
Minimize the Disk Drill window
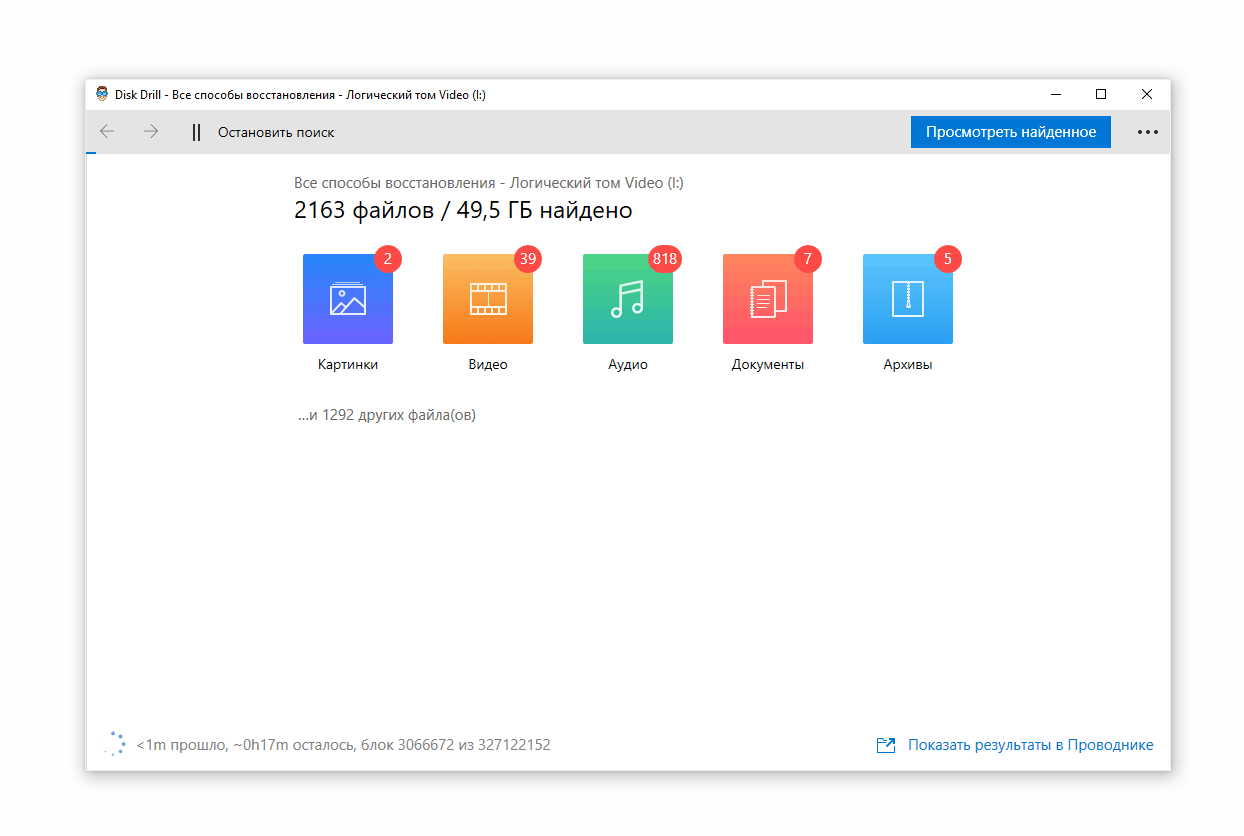pyautogui.click(x=1056, y=94)
